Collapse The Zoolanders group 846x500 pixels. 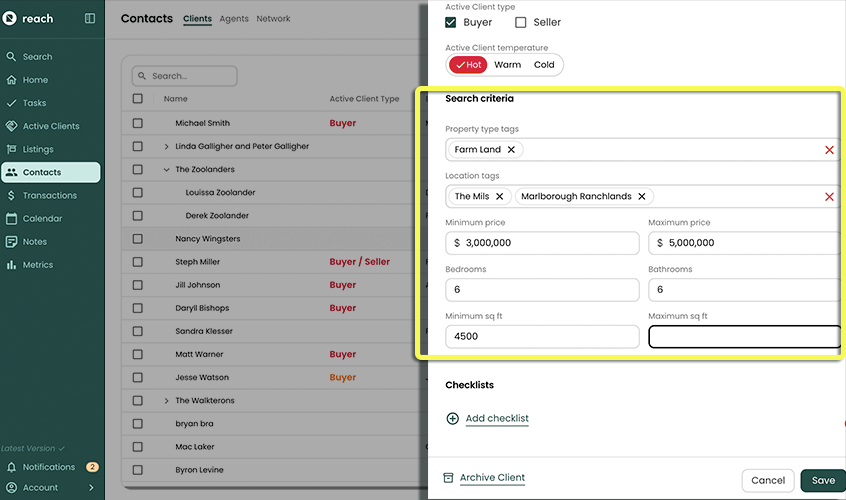[x=167, y=170]
